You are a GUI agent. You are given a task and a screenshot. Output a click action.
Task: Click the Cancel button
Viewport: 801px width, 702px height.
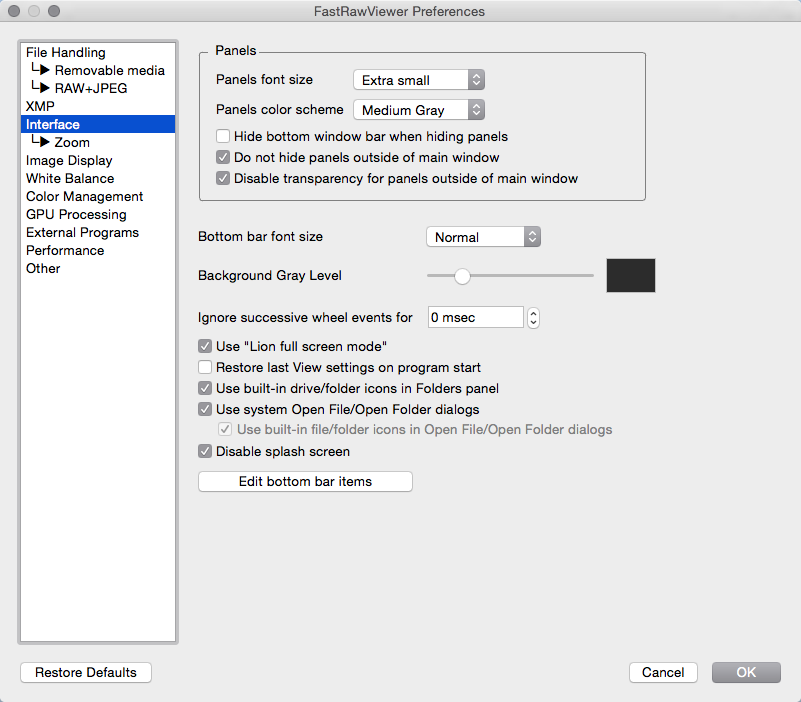[663, 672]
